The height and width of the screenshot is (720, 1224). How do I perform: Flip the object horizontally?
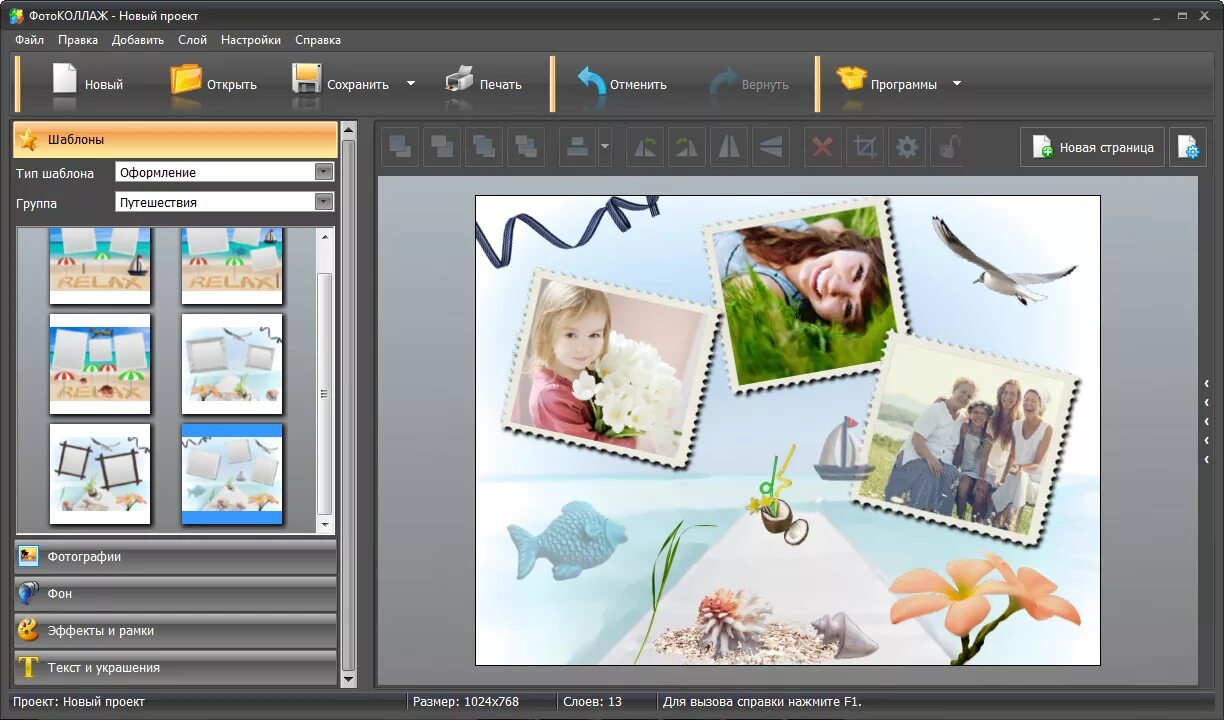pyautogui.click(x=729, y=147)
